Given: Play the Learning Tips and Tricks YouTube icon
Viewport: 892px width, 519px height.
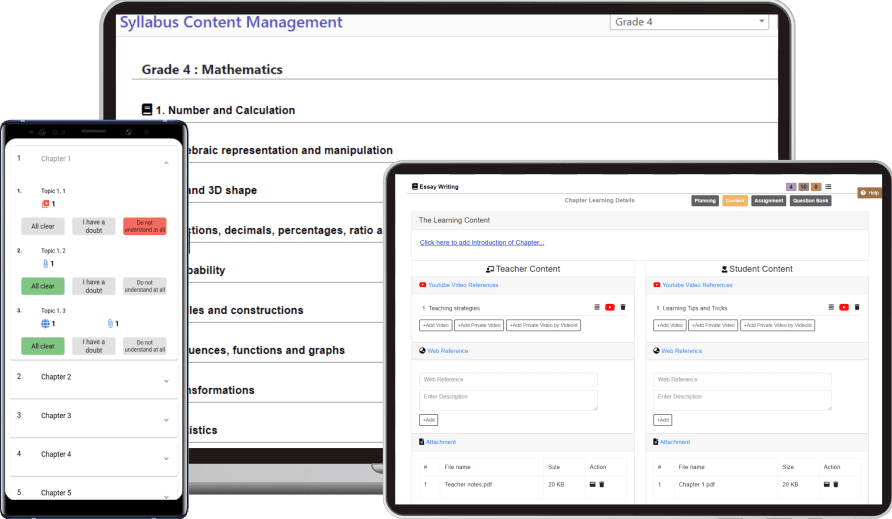Looking at the screenshot, I should (x=844, y=307).
